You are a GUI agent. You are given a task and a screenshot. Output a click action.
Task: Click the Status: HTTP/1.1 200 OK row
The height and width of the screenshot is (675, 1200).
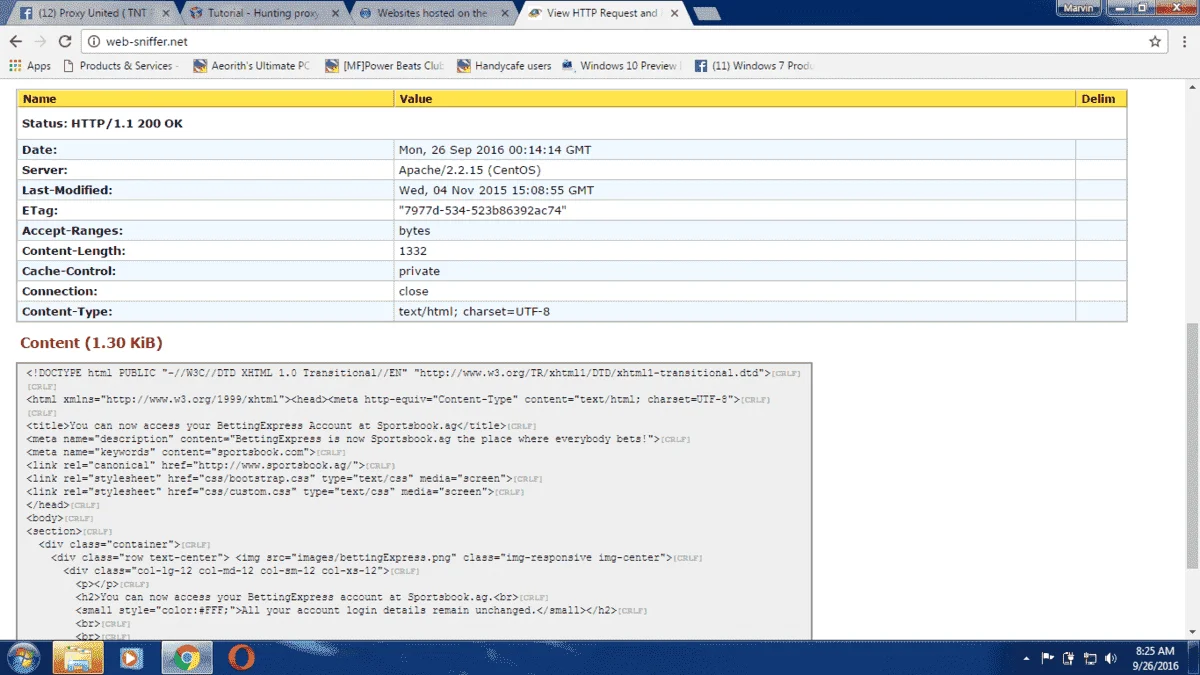coord(572,124)
